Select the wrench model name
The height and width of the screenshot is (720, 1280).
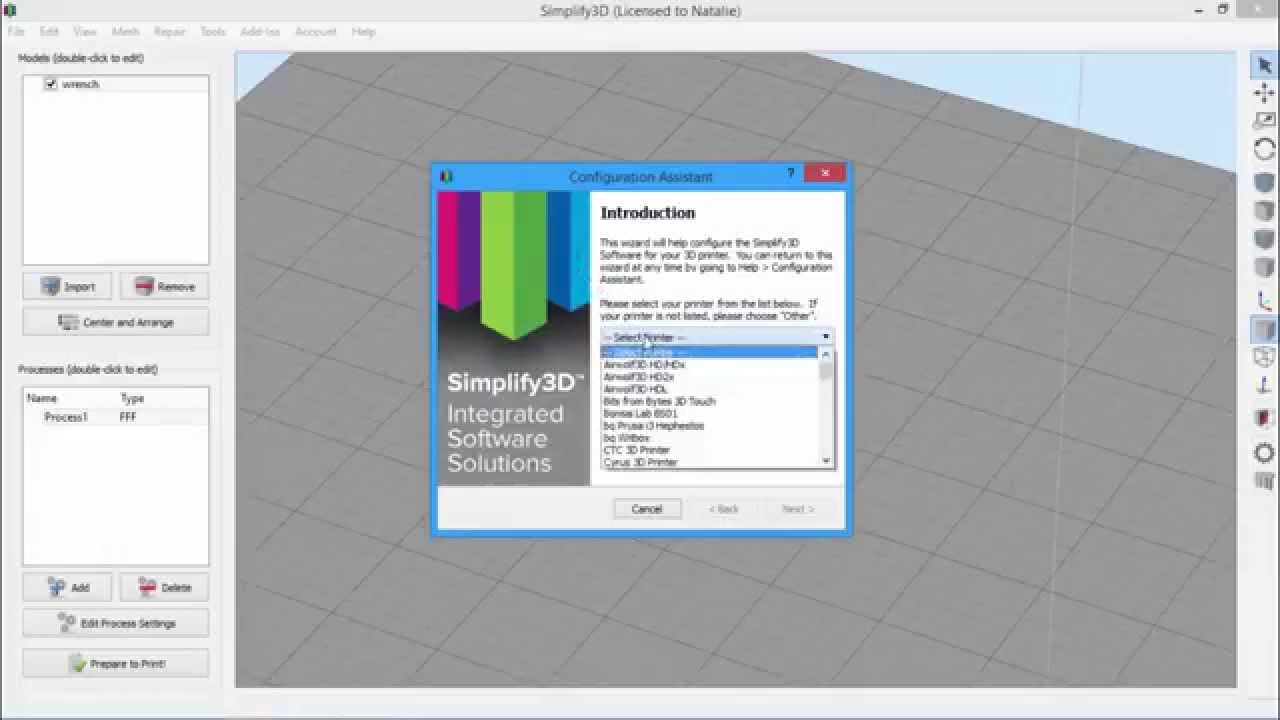(x=80, y=85)
